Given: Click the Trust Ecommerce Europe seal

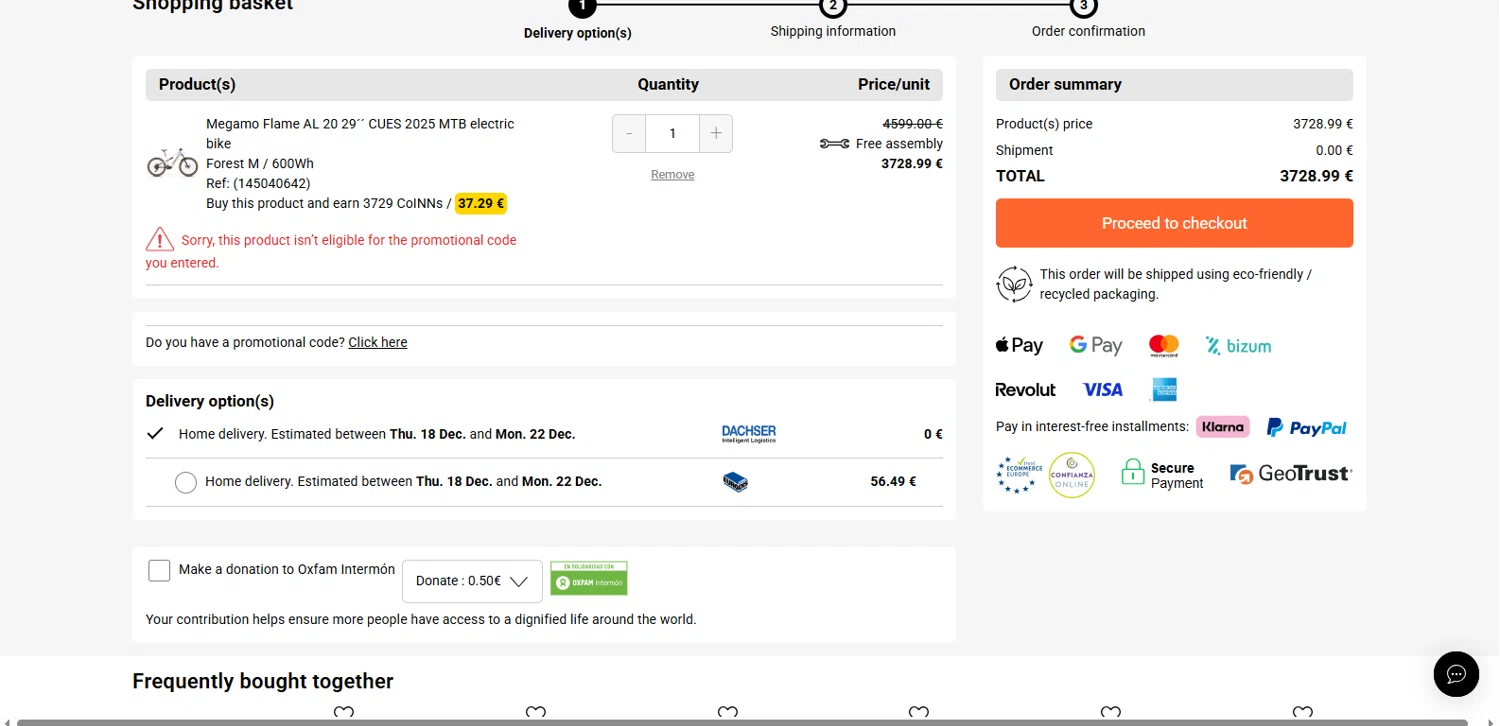Looking at the screenshot, I should 1019,474.
